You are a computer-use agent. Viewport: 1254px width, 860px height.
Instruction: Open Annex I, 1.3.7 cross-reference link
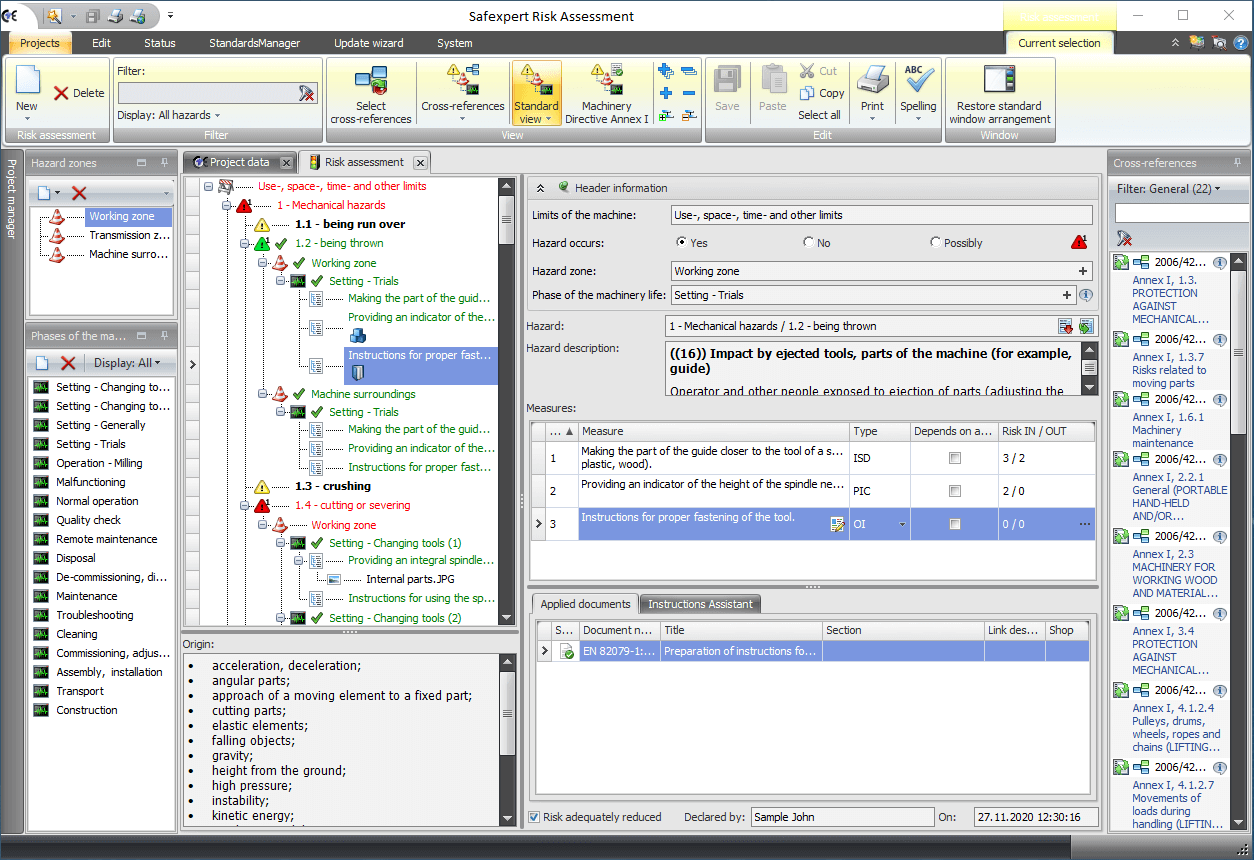coord(1168,370)
